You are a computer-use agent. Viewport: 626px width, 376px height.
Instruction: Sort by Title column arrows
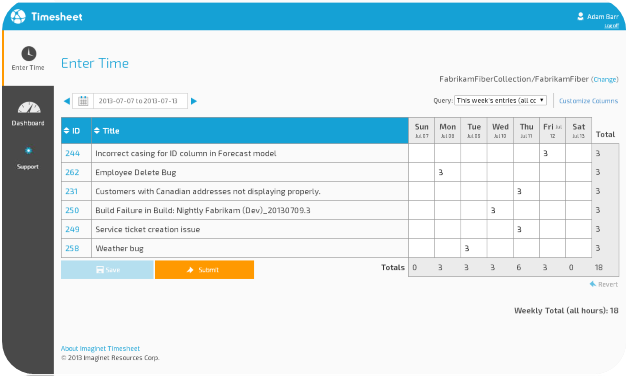(97, 131)
